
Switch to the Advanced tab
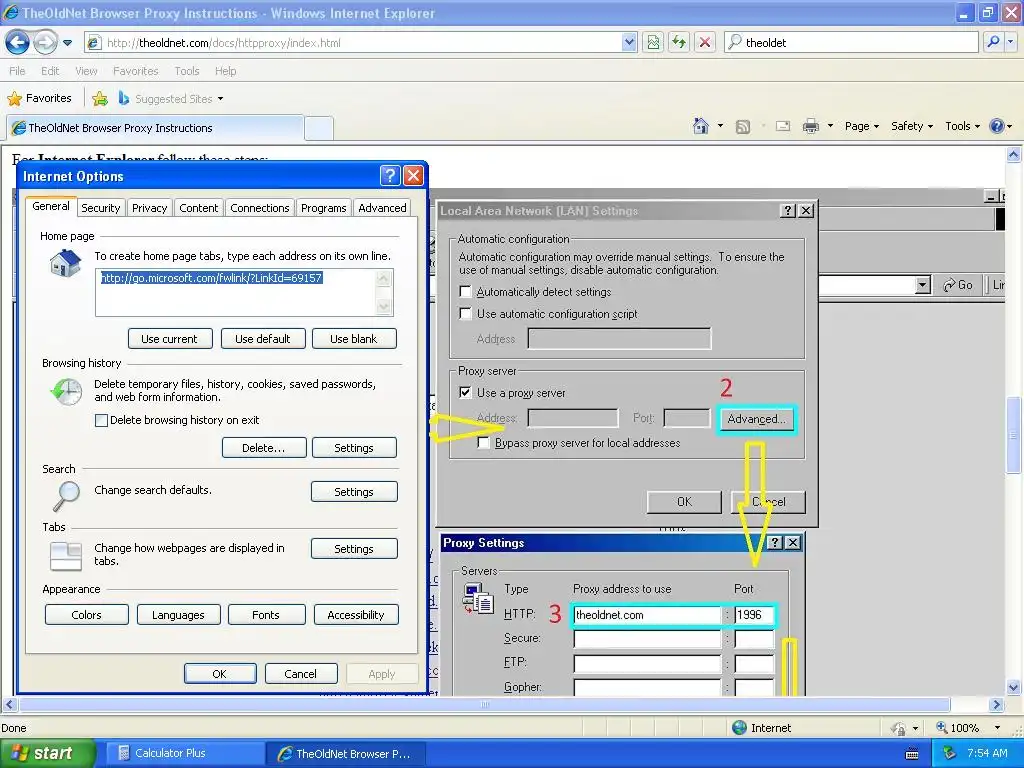click(x=382, y=208)
